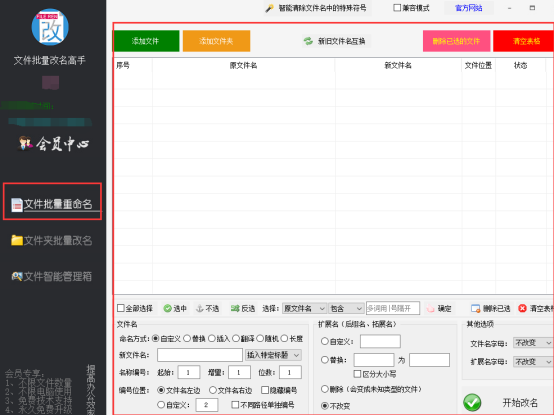Select 翻译 naming method radio
Image resolution: width=554 pixels, height=416 pixels.
236,339
